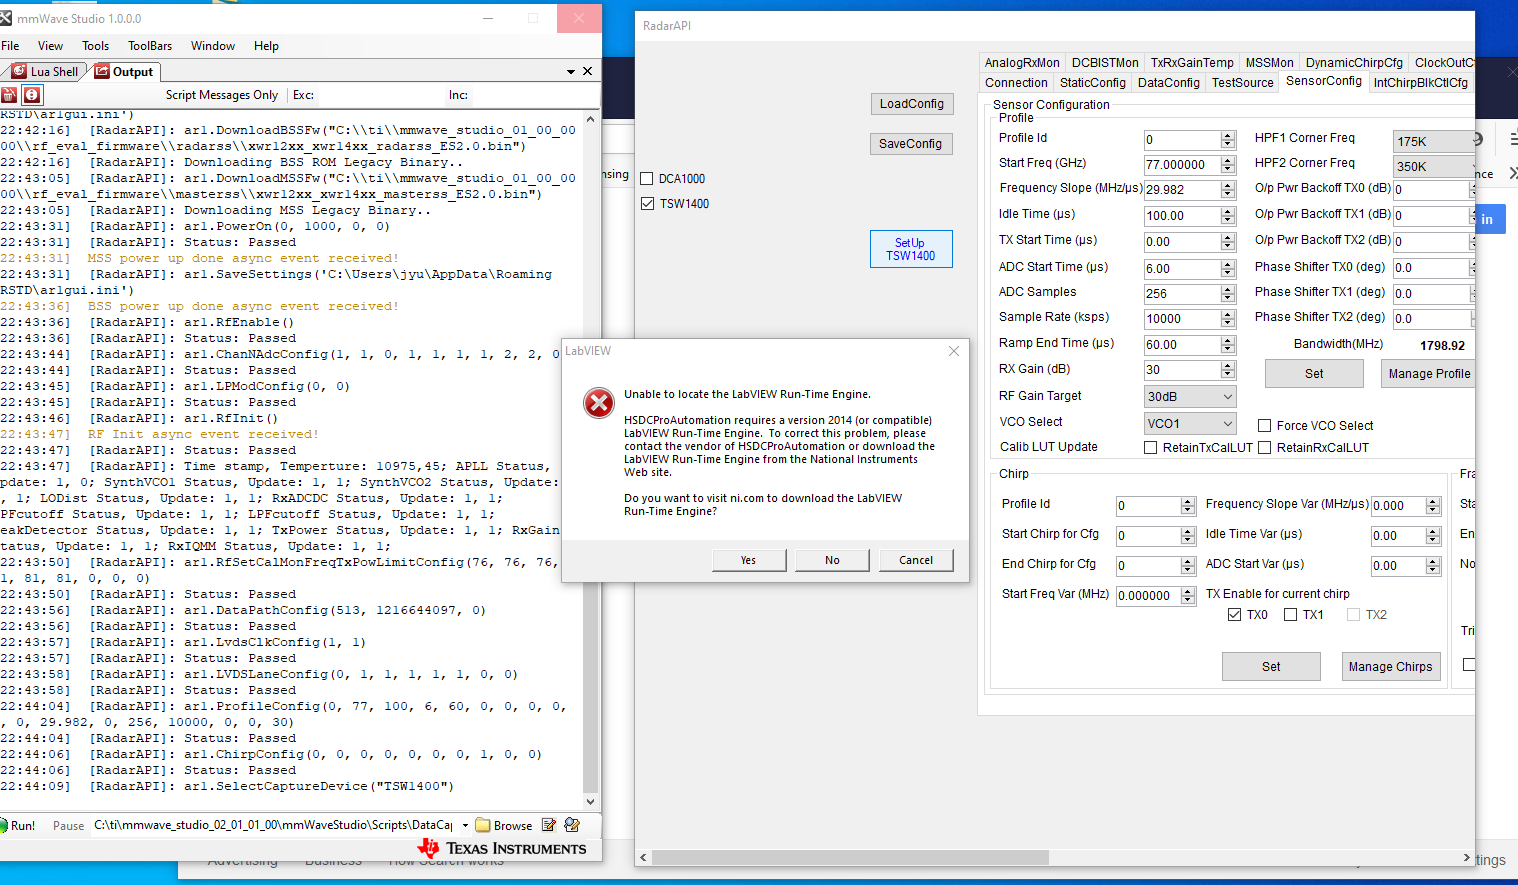Clear the Output log with trash icon
This screenshot has height=885, width=1518.
9,95
